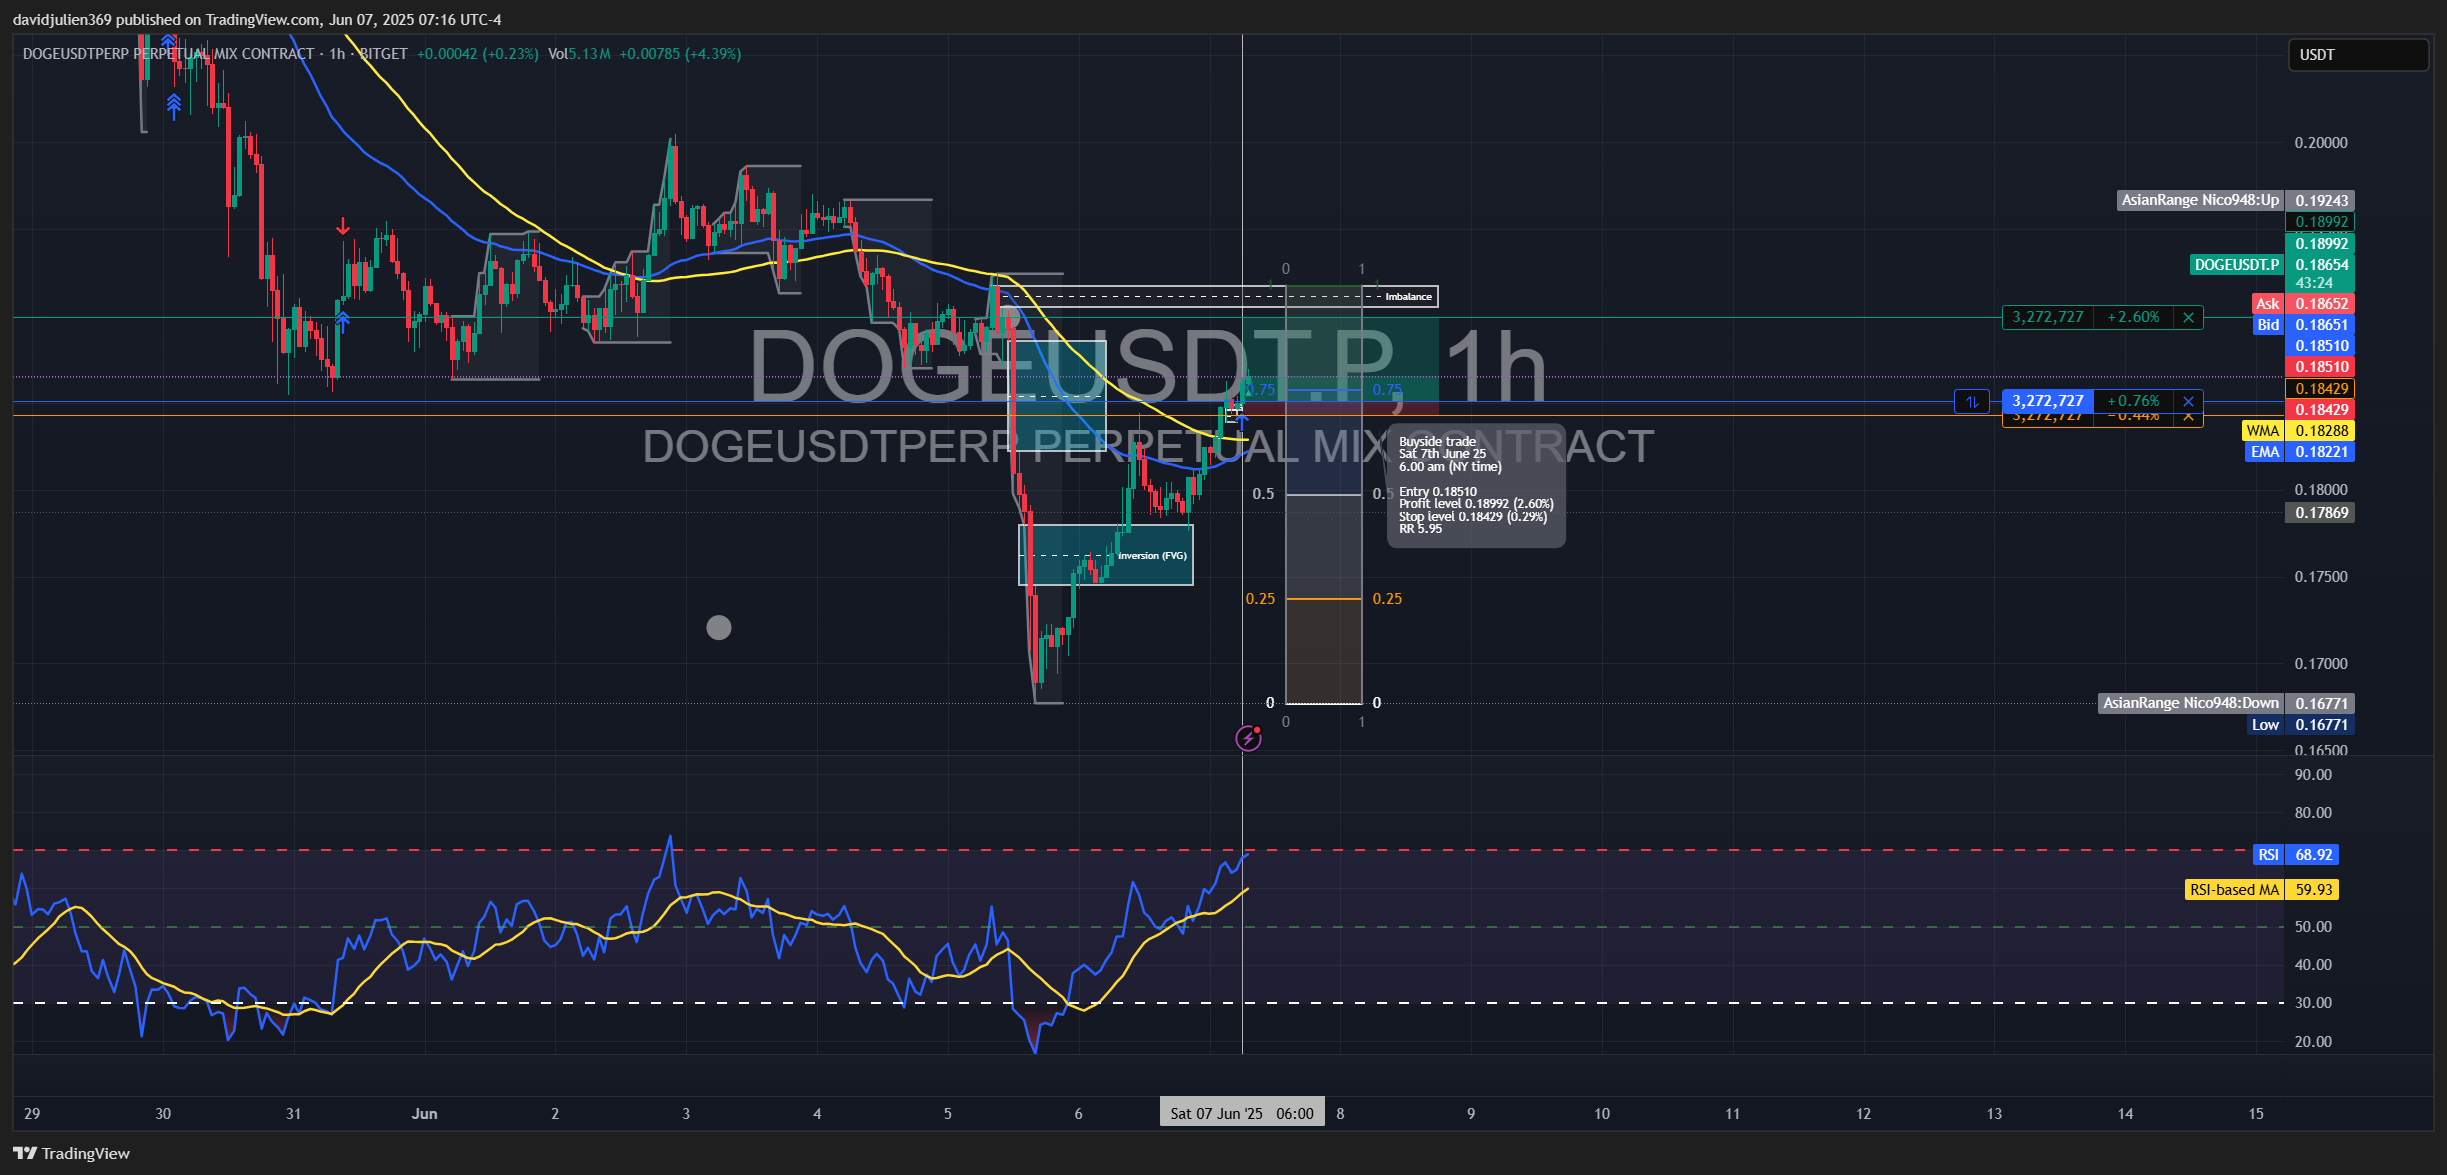Click the Ask price tag
Image resolution: width=2447 pixels, height=1175 pixels.
(2267, 304)
